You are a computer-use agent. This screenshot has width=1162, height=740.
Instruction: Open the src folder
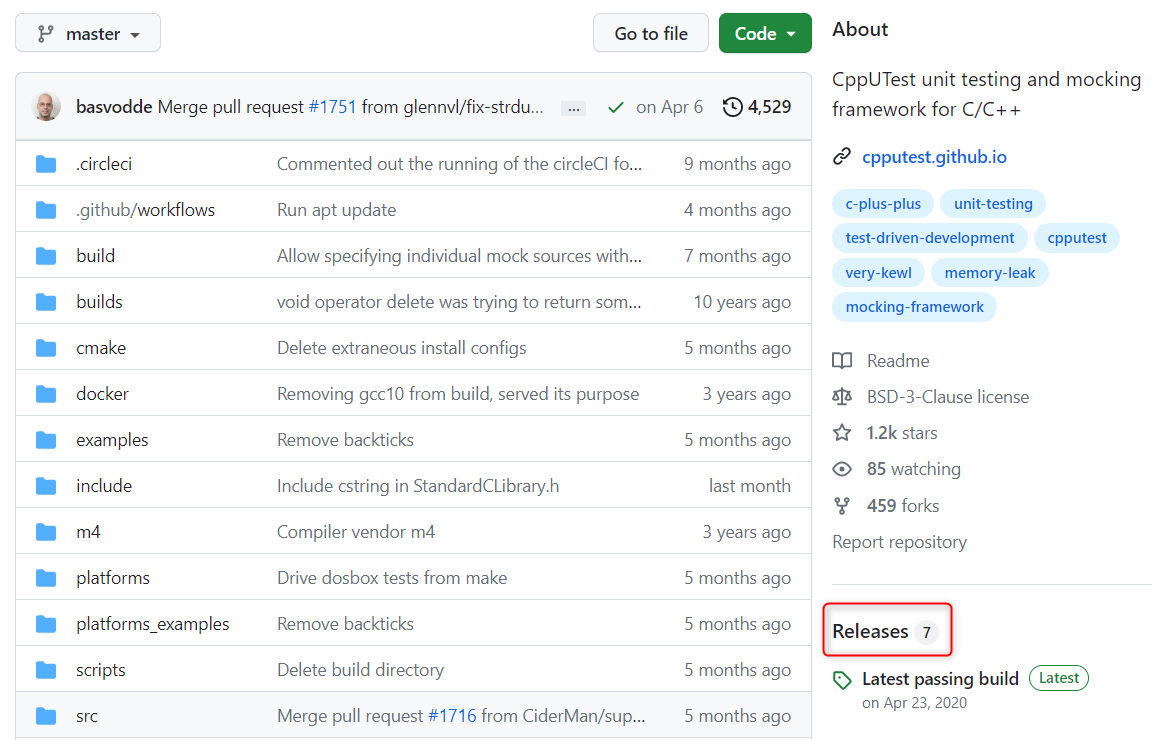(87, 716)
